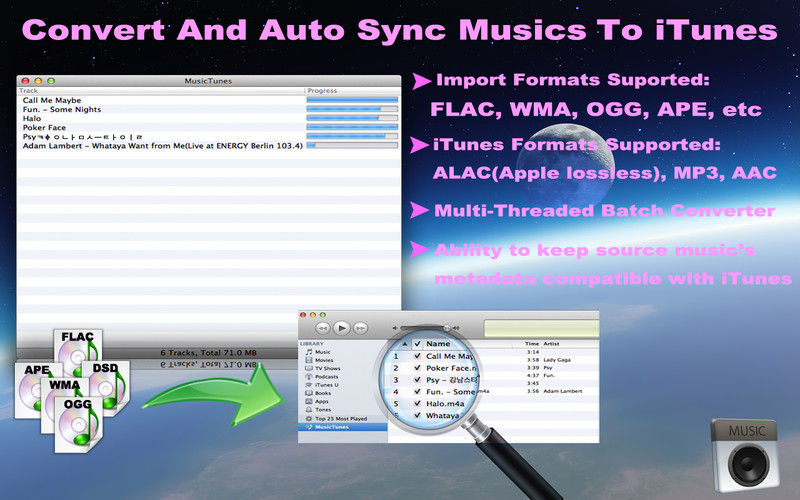Skip to the previous track in iTunes
Screen dimensions: 800x500
[x=323, y=328]
